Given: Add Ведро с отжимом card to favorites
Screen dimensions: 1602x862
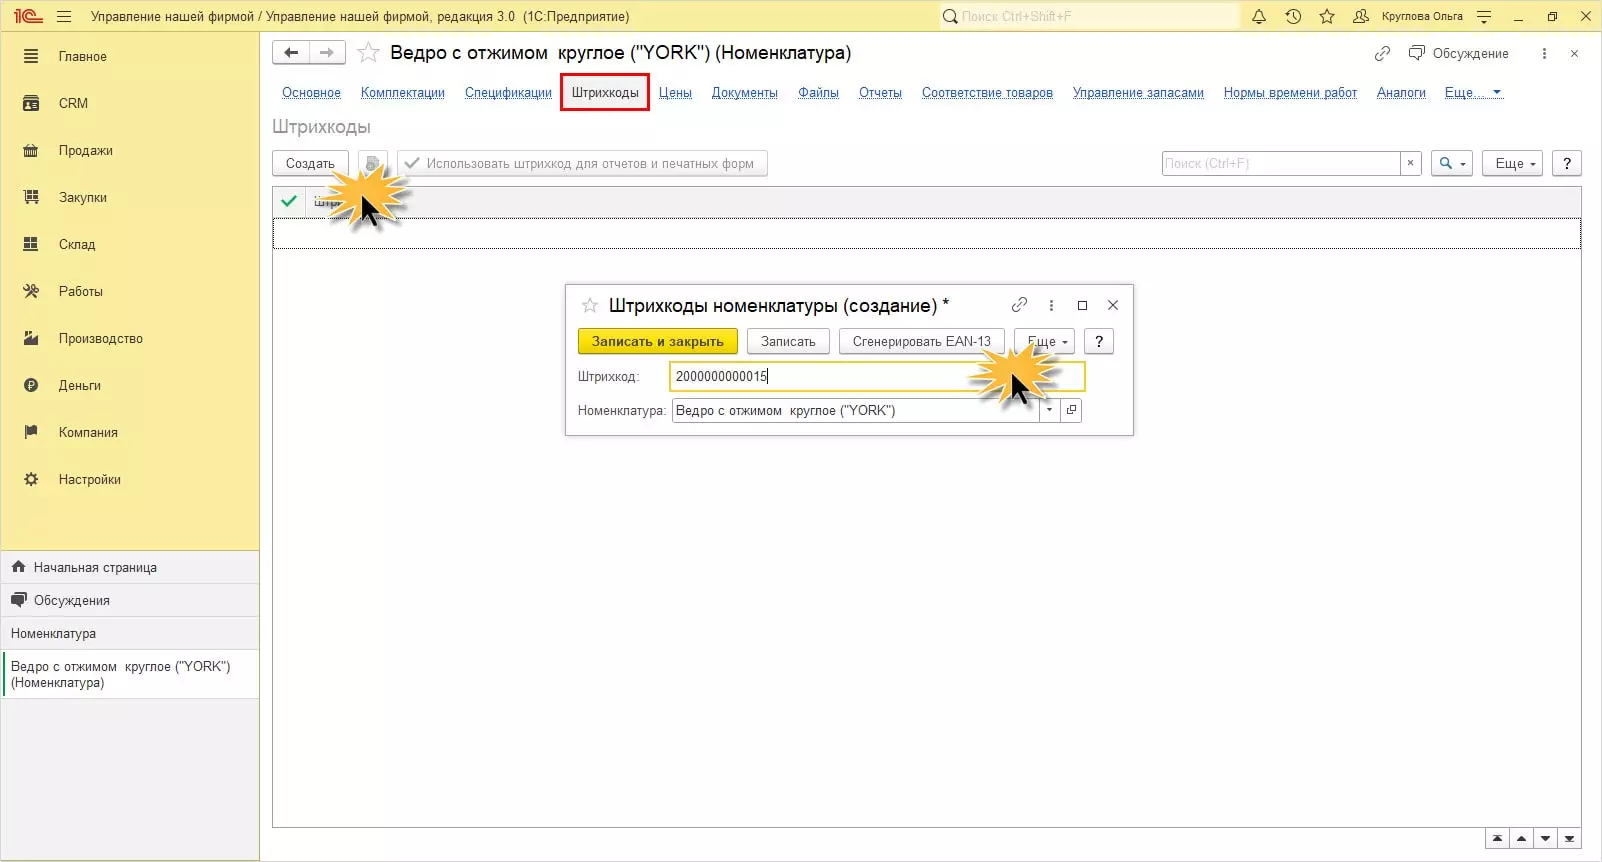Looking at the screenshot, I should pyautogui.click(x=368, y=53).
